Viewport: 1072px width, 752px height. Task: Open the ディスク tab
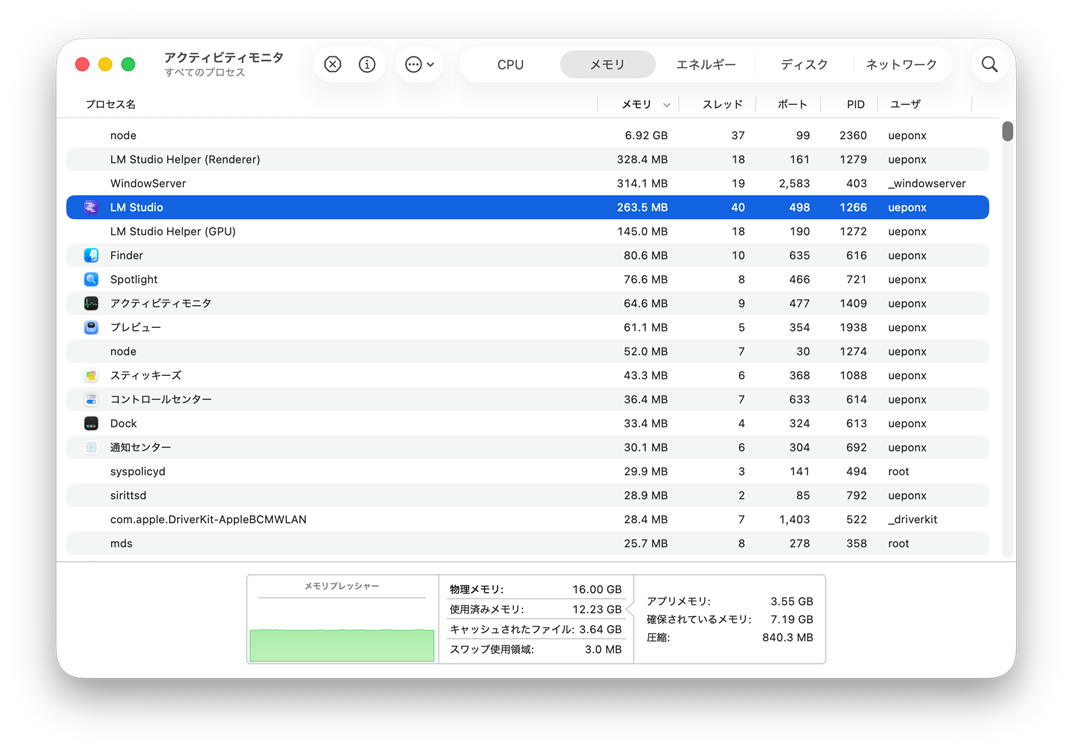(x=804, y=64)
